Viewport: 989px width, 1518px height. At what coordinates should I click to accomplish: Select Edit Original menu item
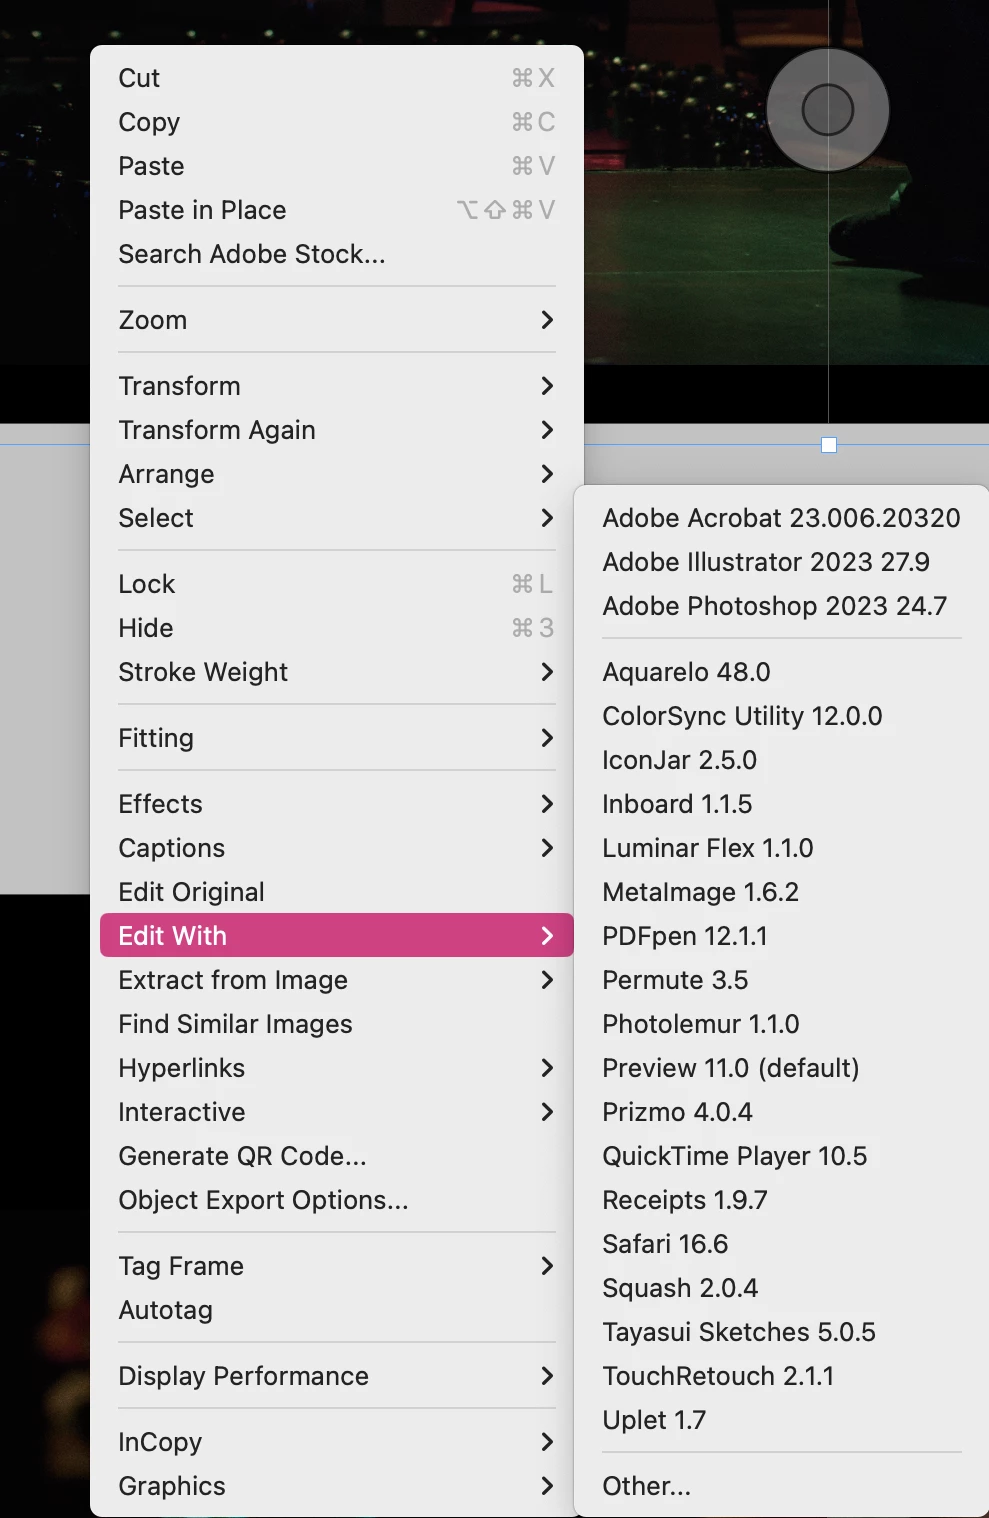pyautogui.click(x=337, y=892)
